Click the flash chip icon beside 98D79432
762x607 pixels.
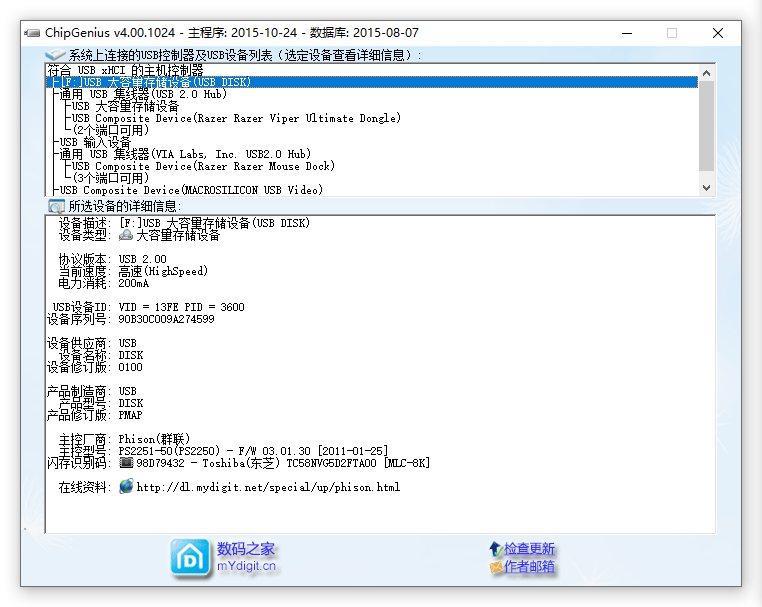[126, 463]
